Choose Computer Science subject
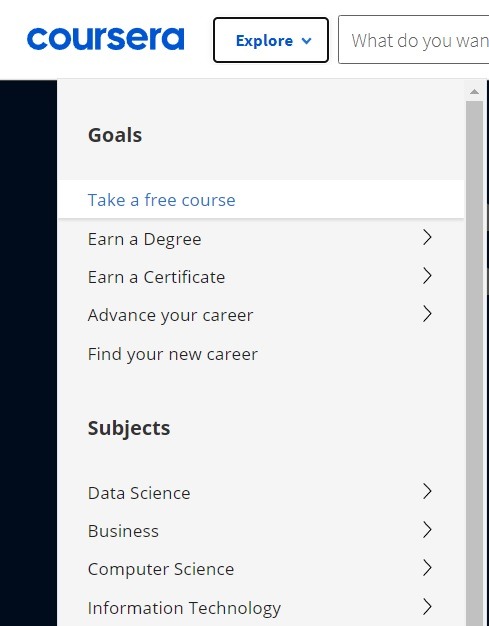 pyautogui.click(x=261, y=569)
